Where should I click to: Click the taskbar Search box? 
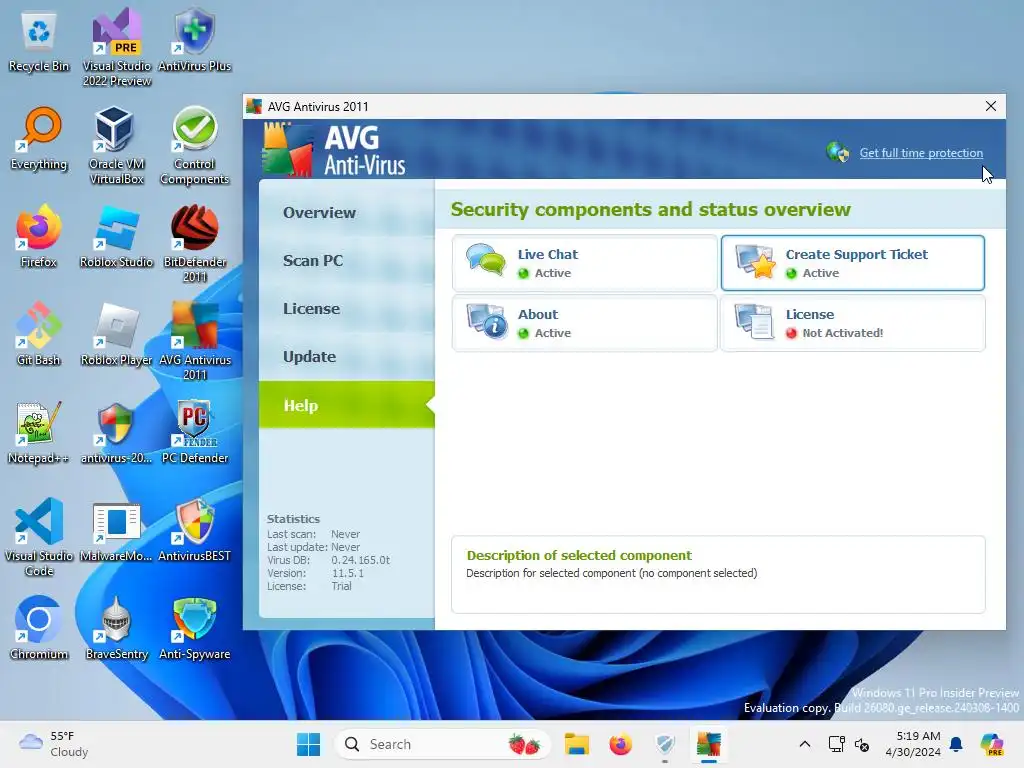pos(443,744)
